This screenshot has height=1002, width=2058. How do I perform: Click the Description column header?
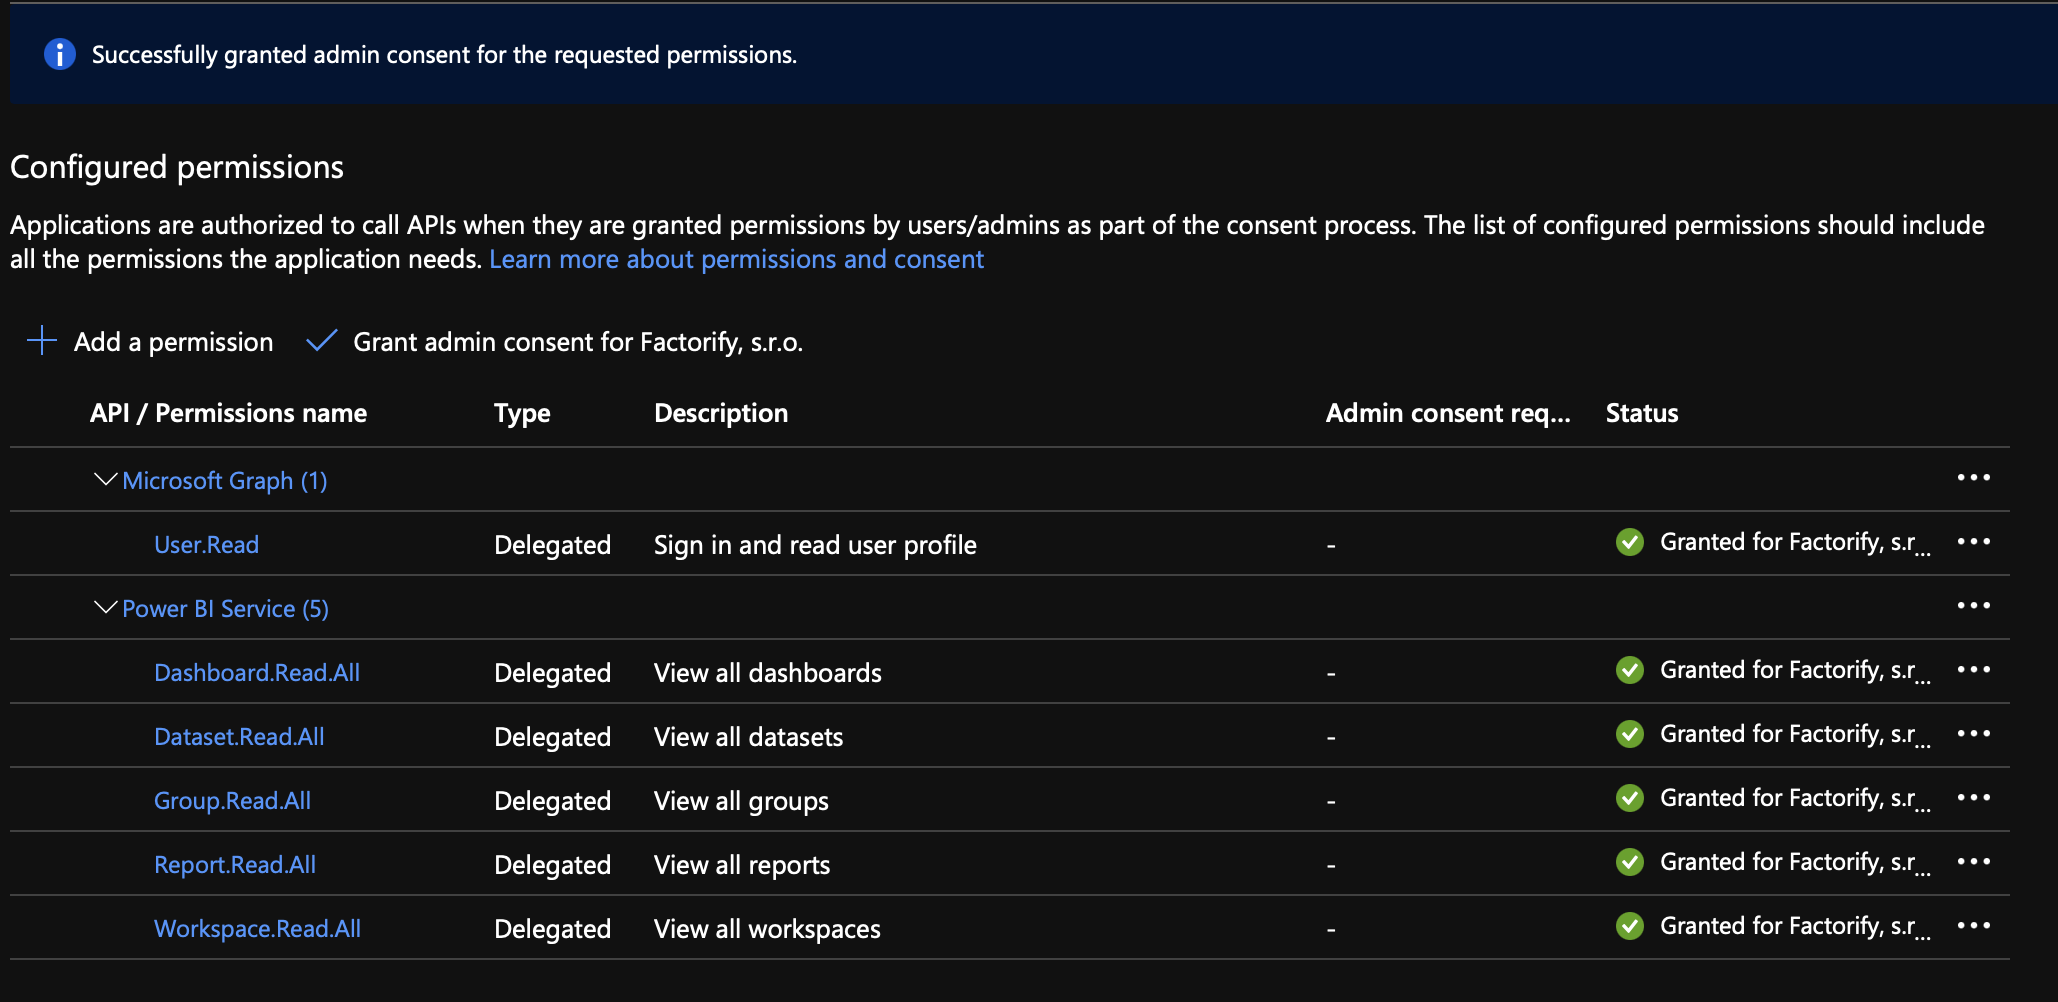[721, 413]
